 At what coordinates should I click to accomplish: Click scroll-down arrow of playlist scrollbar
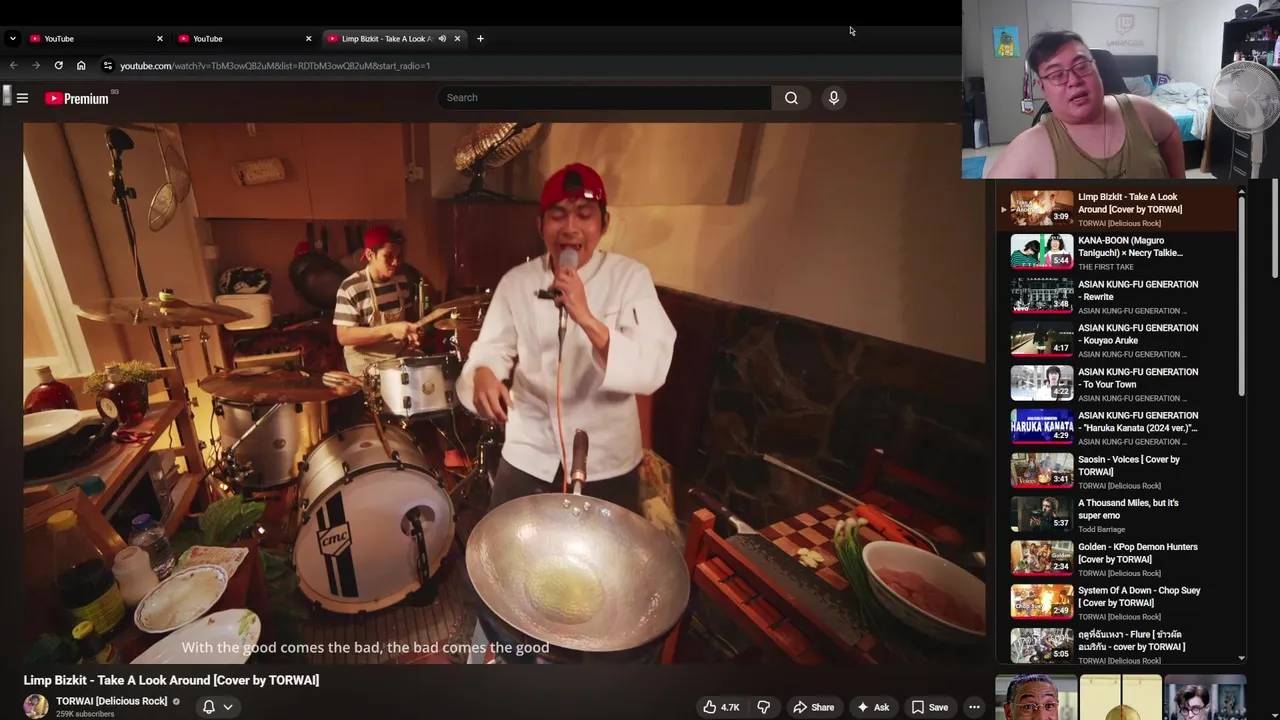(1242, 657)
